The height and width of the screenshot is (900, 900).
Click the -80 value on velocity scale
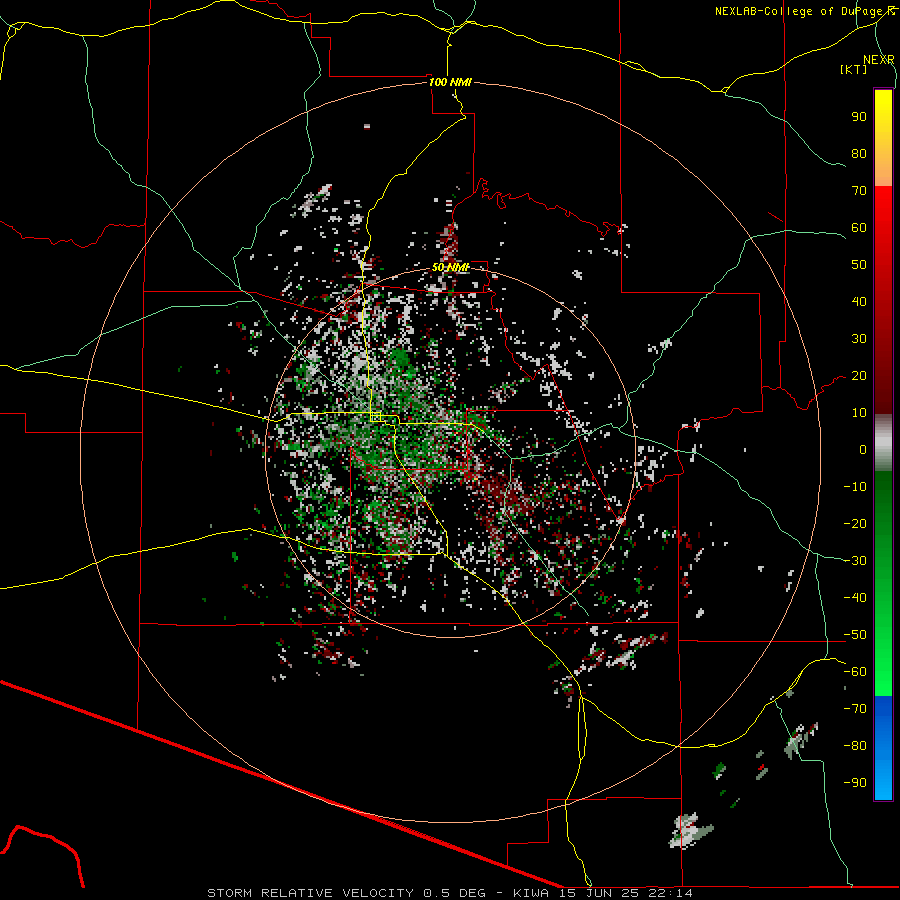[855, 746]
